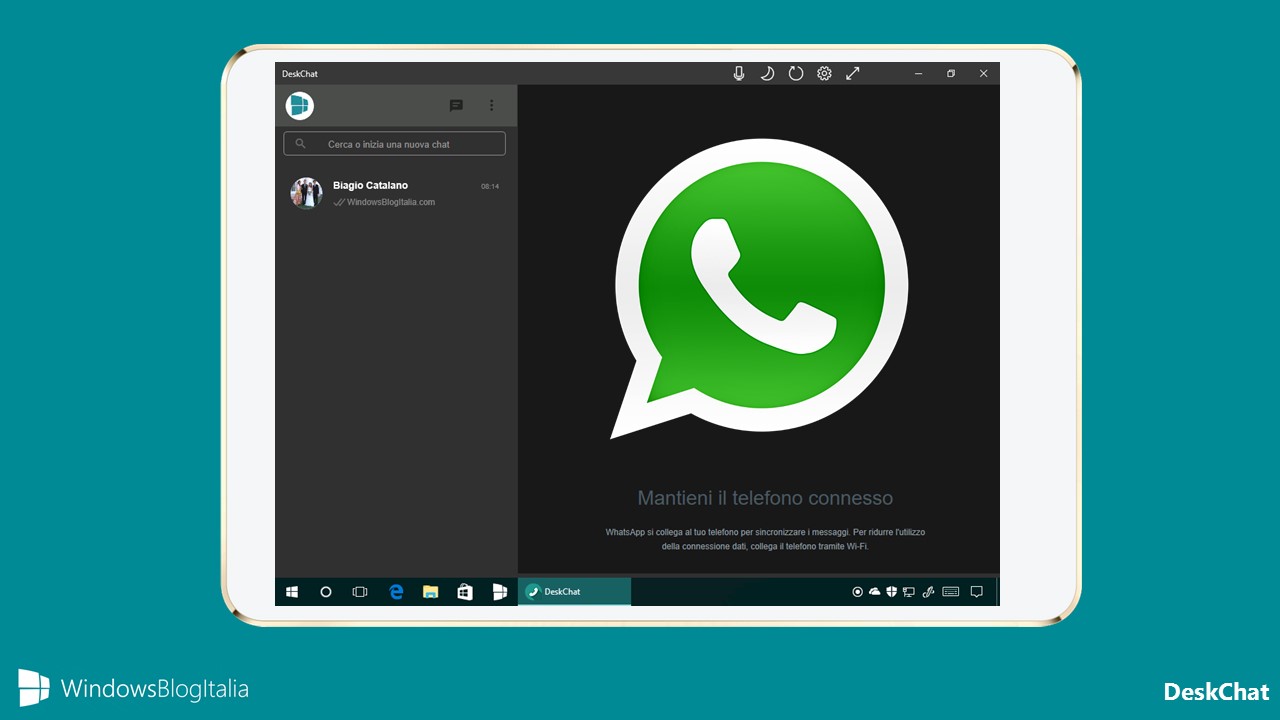This screenshot has height=720, width=1280.
Task: Open the profile avatar in the sidebar header
Action: [x=299, y=105]
